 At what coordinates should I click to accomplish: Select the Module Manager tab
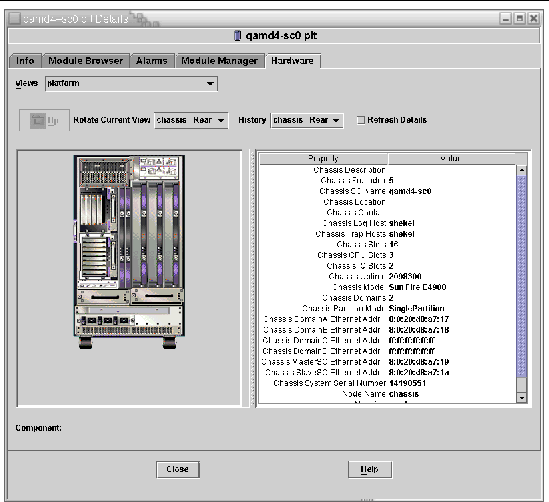pyautogui.click(x=220, y=61)
